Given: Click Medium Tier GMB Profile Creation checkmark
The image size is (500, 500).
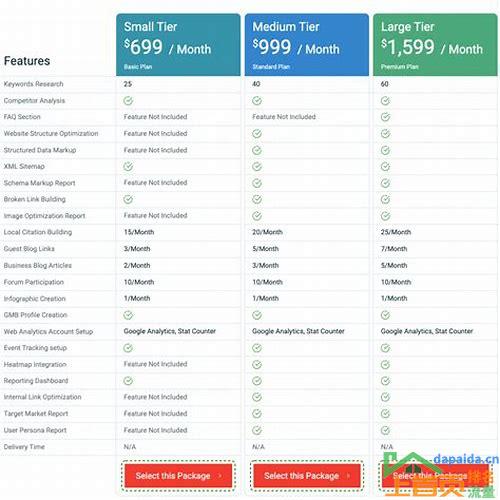Looking at the screenshot, I should pos(257,315).
